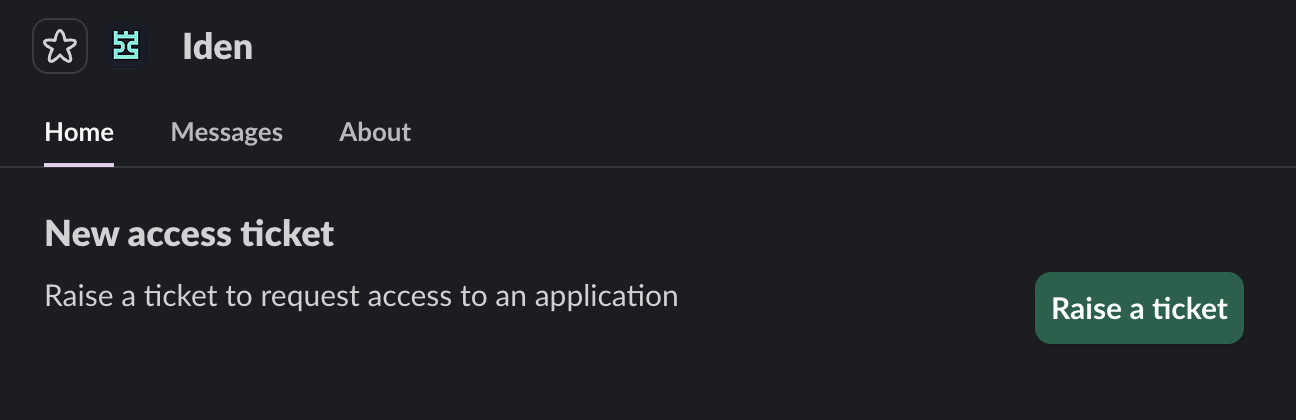Return to Iden's Home view
Screen dimensions: 1296x420
pyautogui.click(x=79, y=132)
